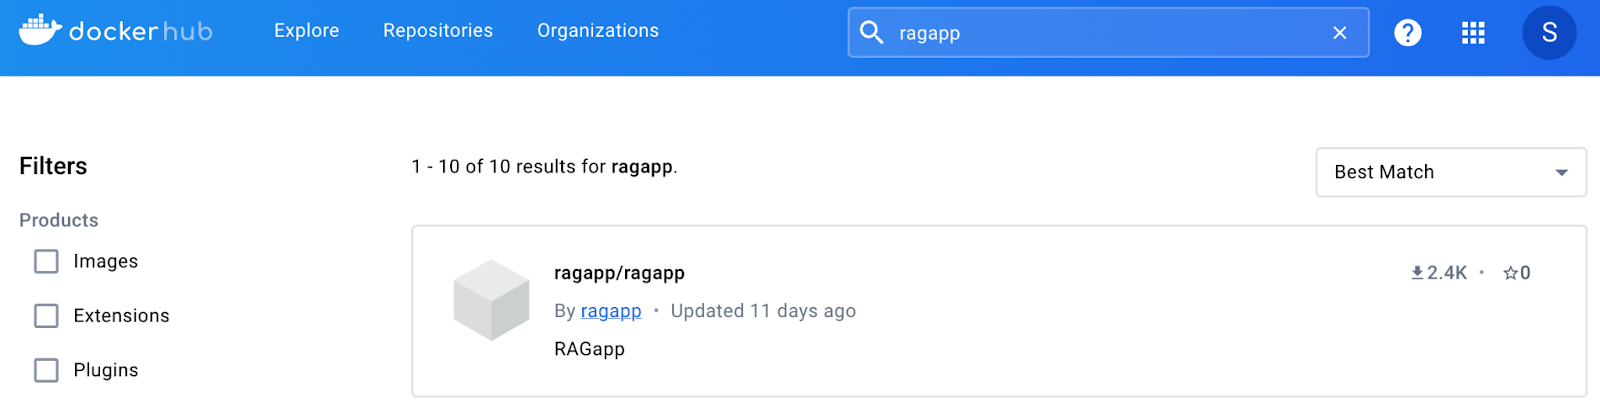Viewport: 1600px width, 414px height.
Task: Click the 2.4K downloads indicator
Action: [x=1439, y=273]
